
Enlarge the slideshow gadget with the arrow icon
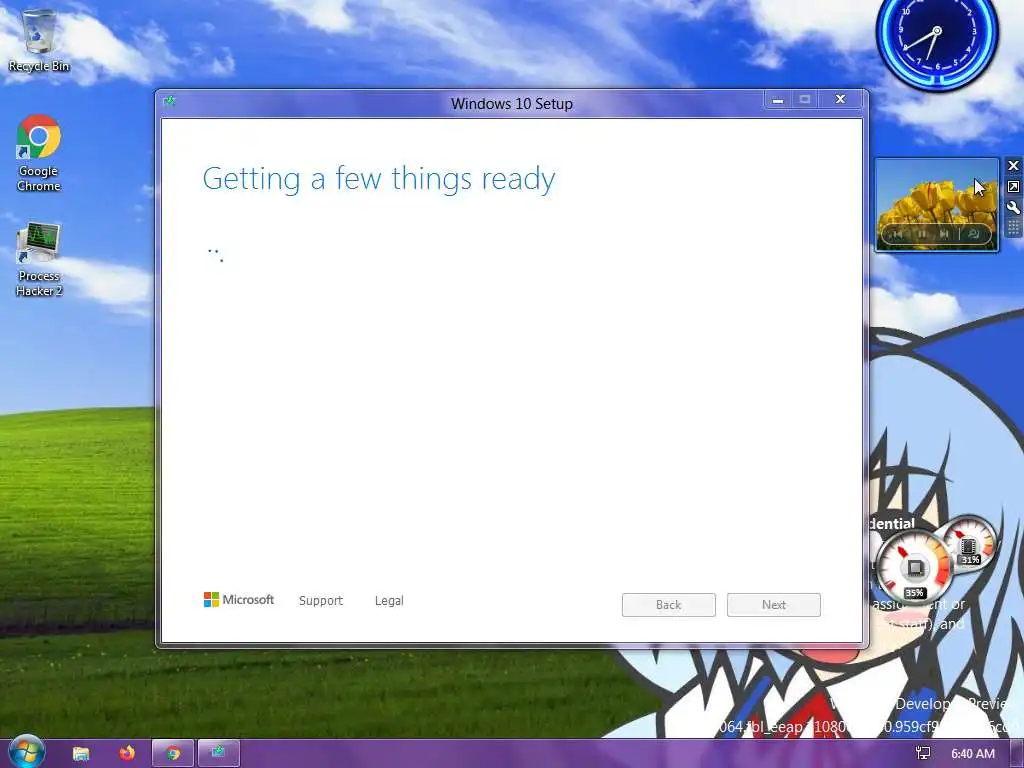[1013, 187]
